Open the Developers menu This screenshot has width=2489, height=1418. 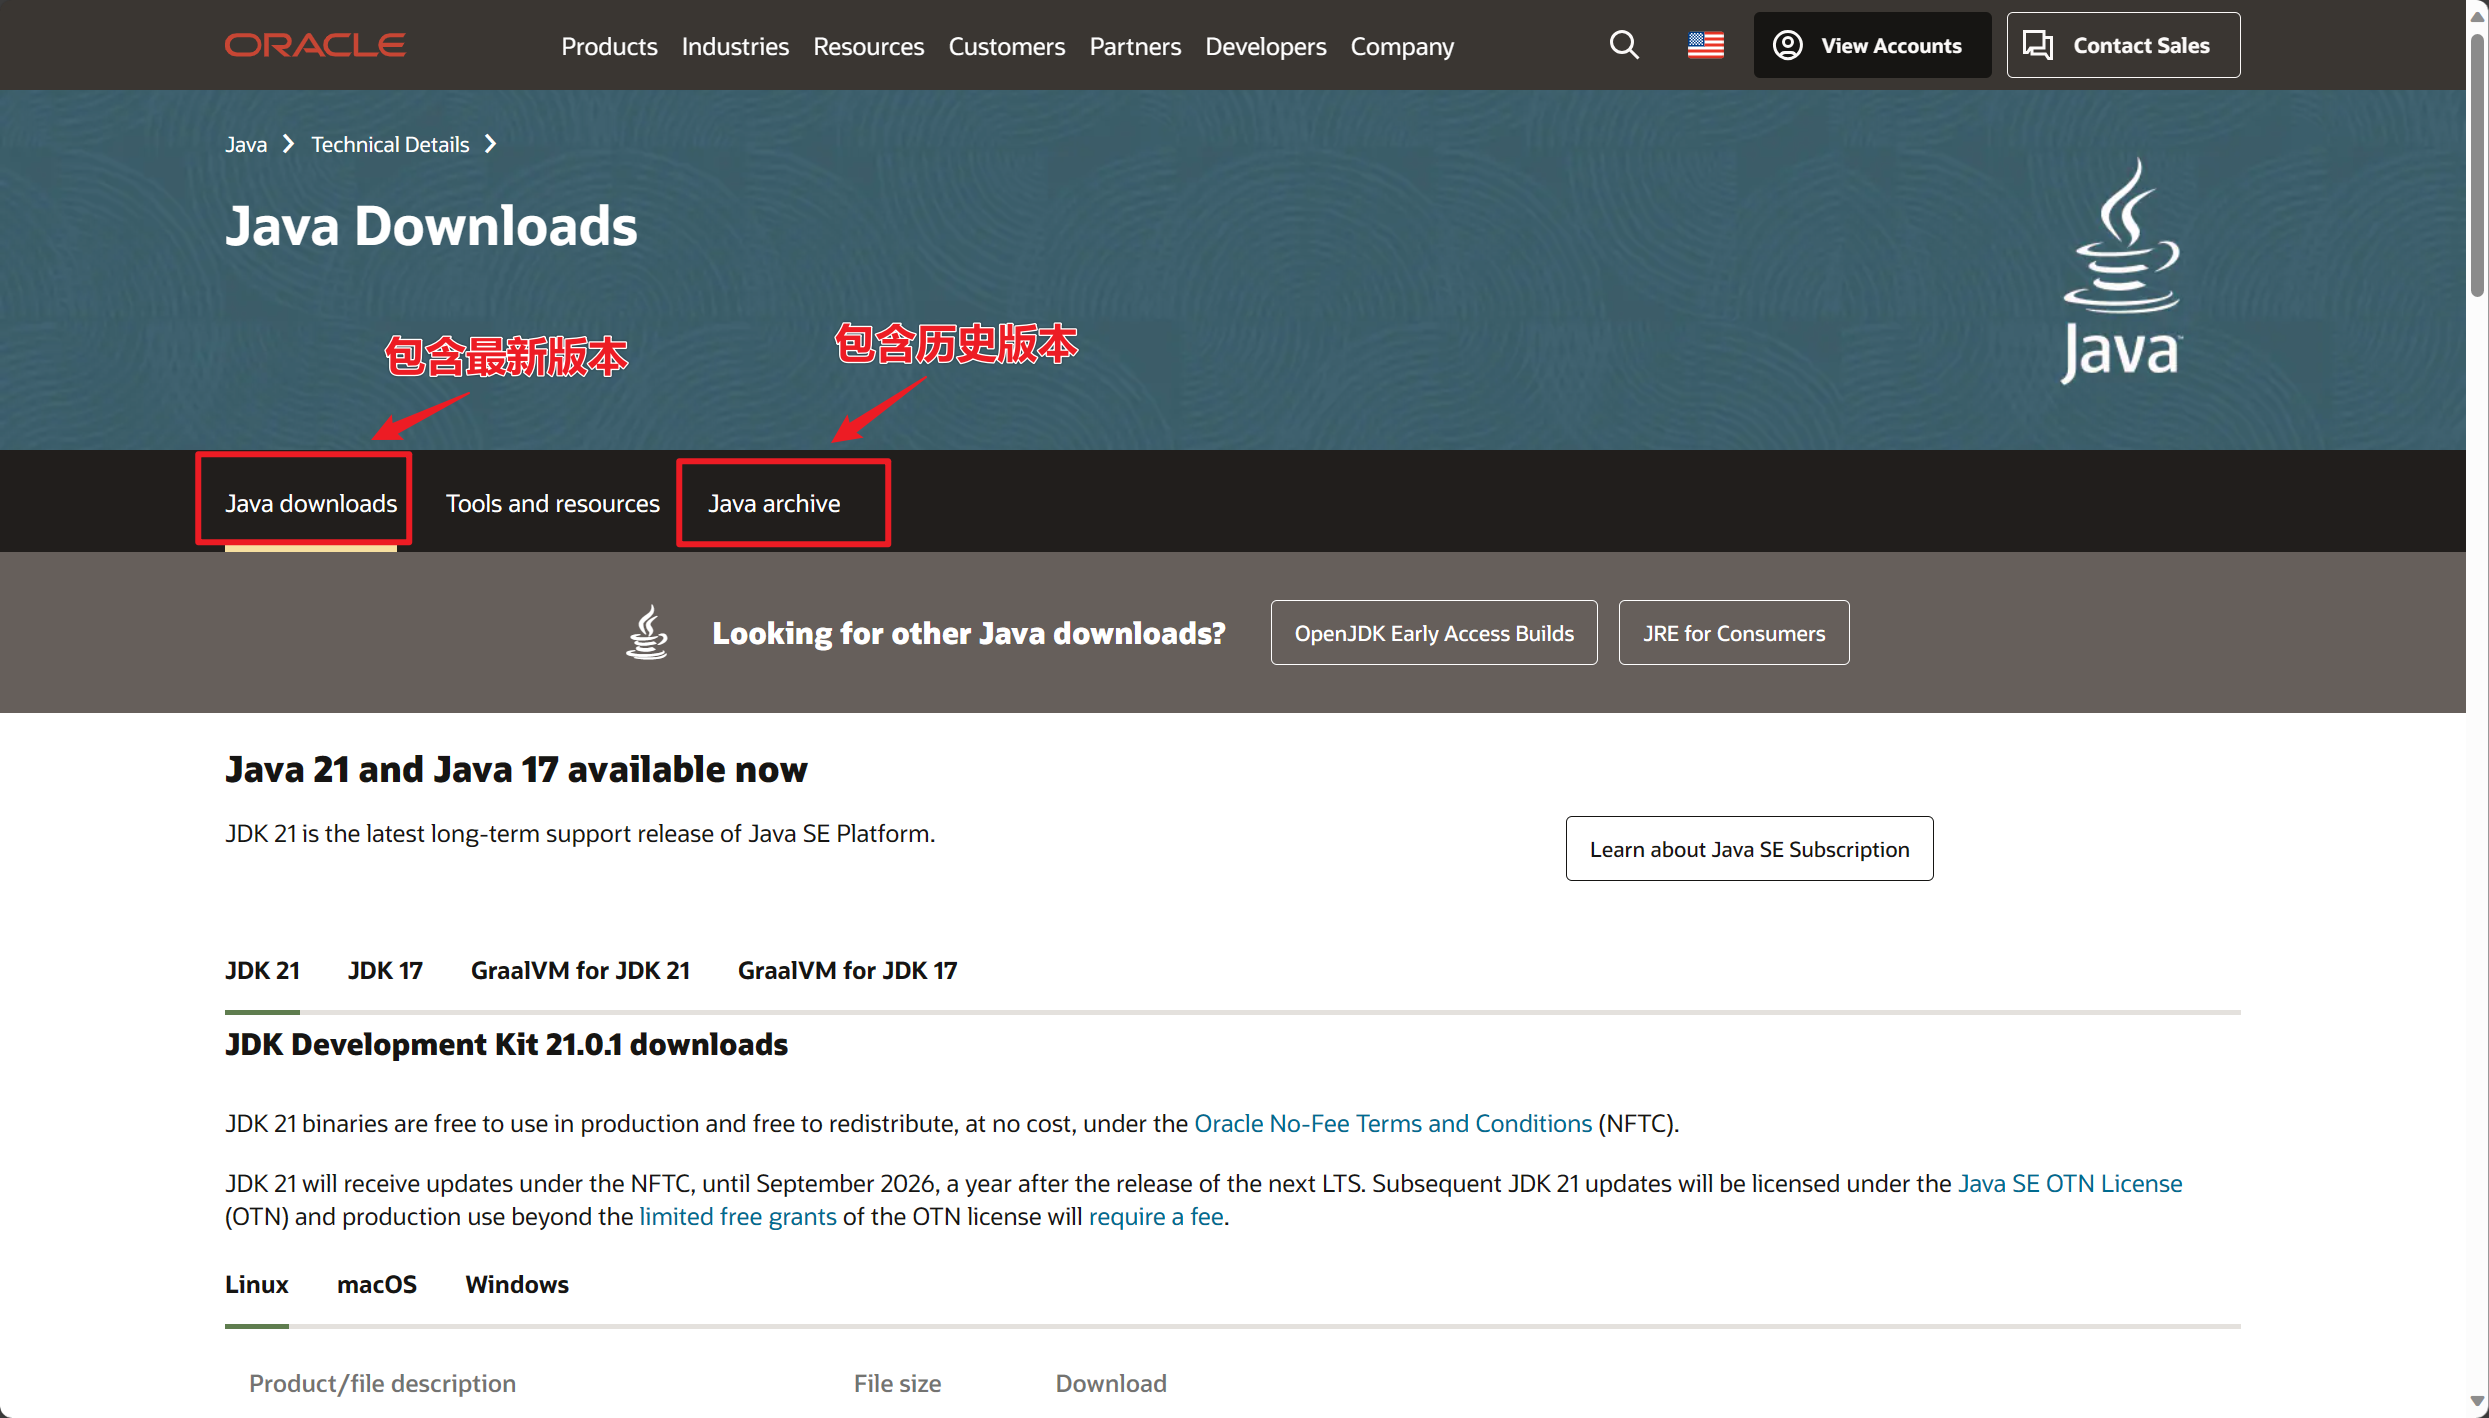[1265, 46]
